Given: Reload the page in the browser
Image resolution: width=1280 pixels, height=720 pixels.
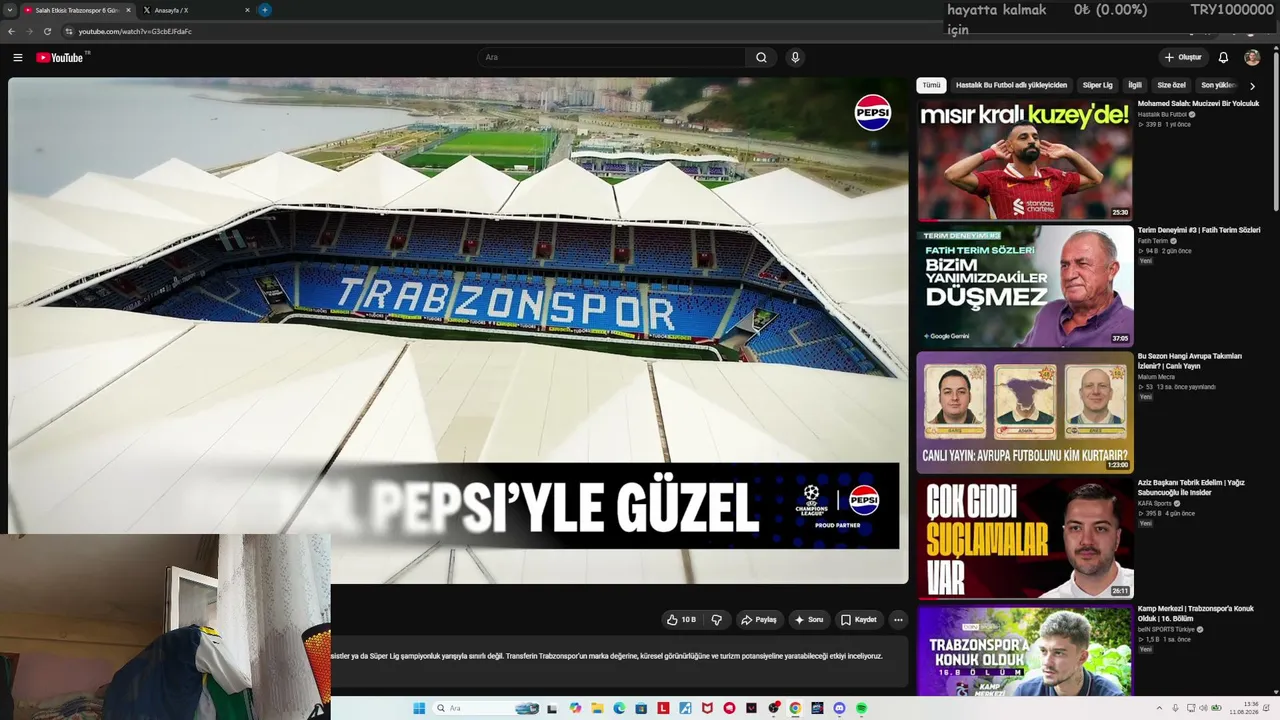Looking at the screenshot, I should click(x=47, y=31).
